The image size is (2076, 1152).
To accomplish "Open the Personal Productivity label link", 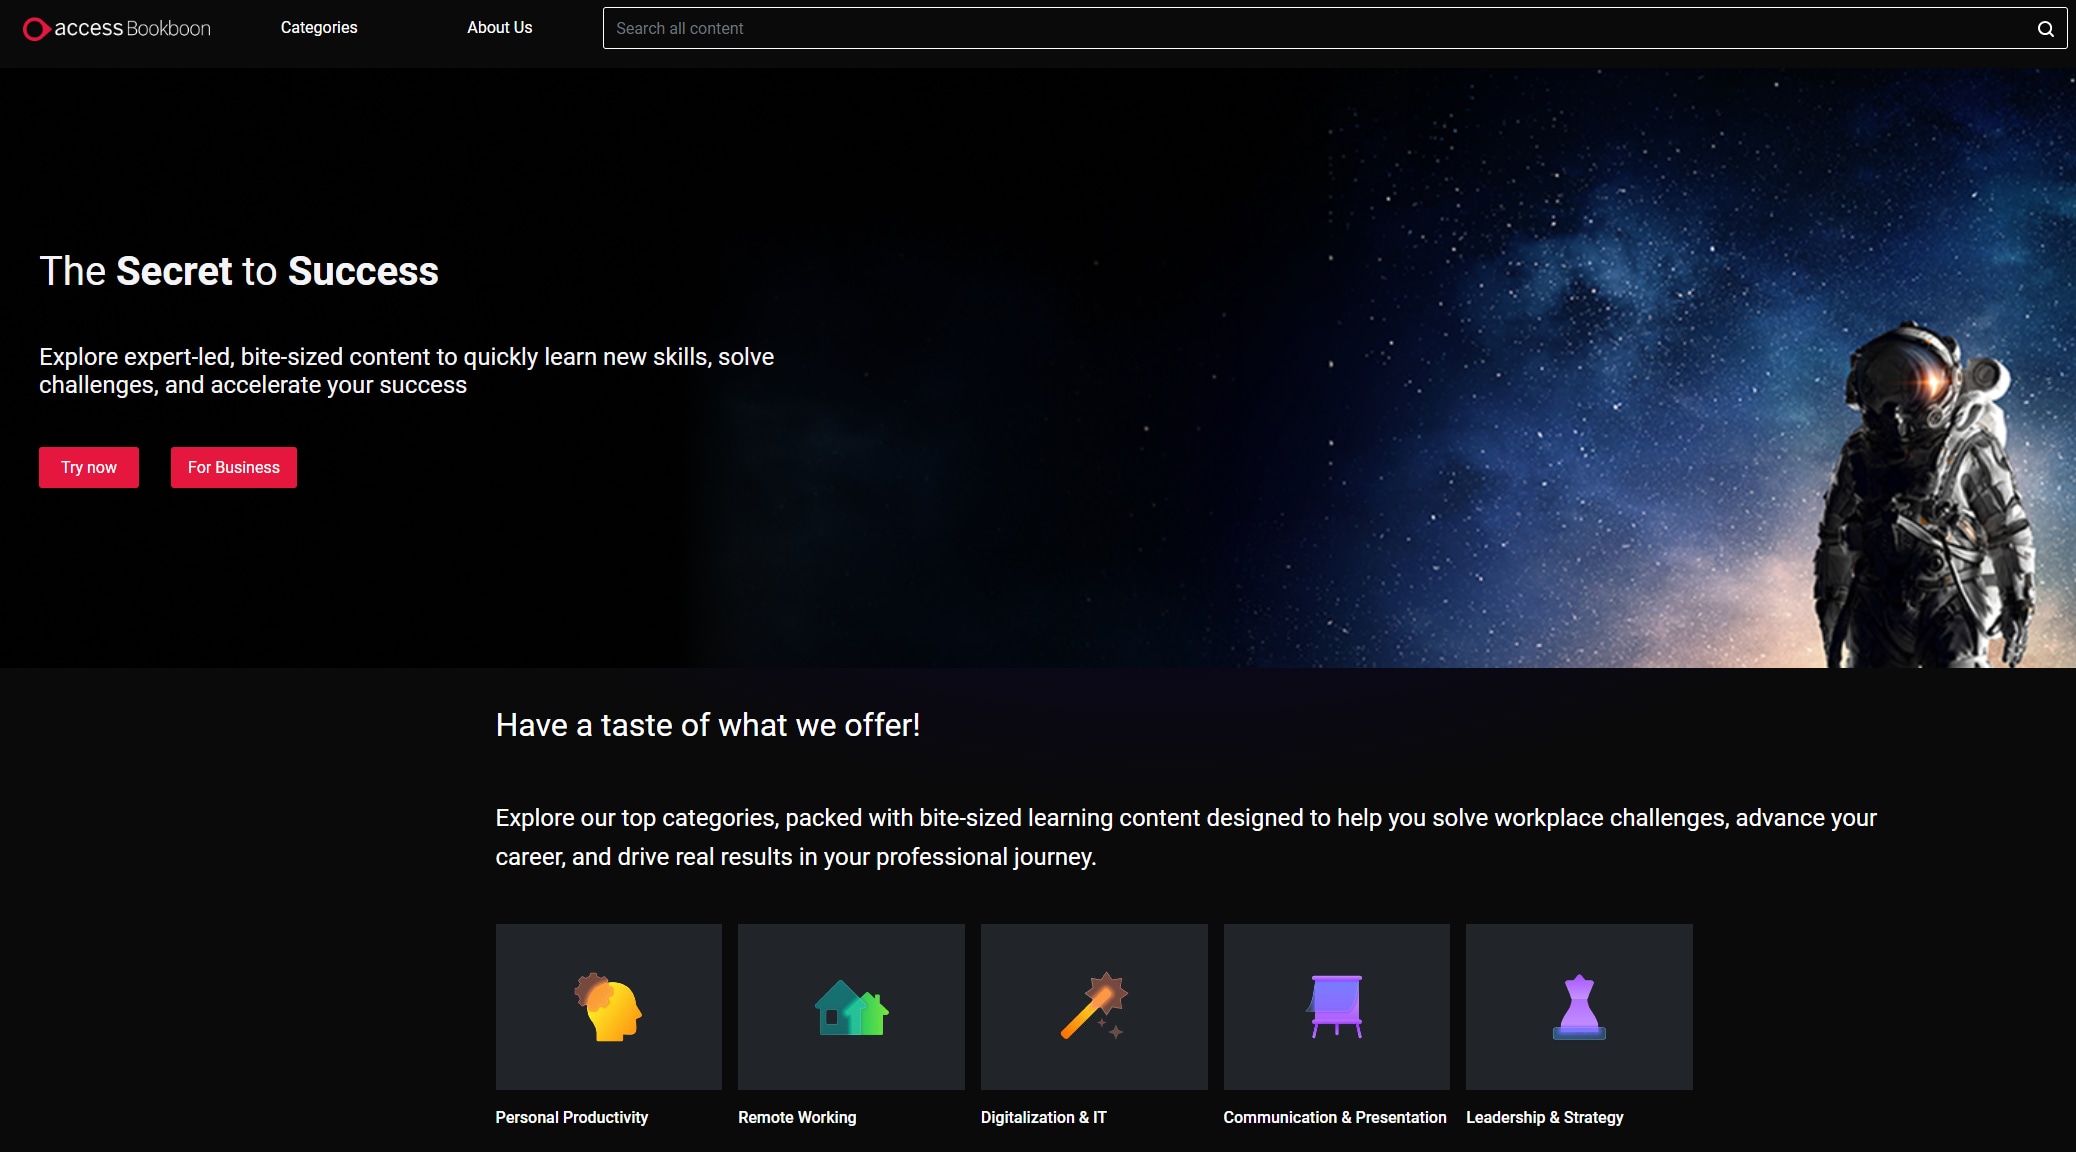I will point(572,1117).
